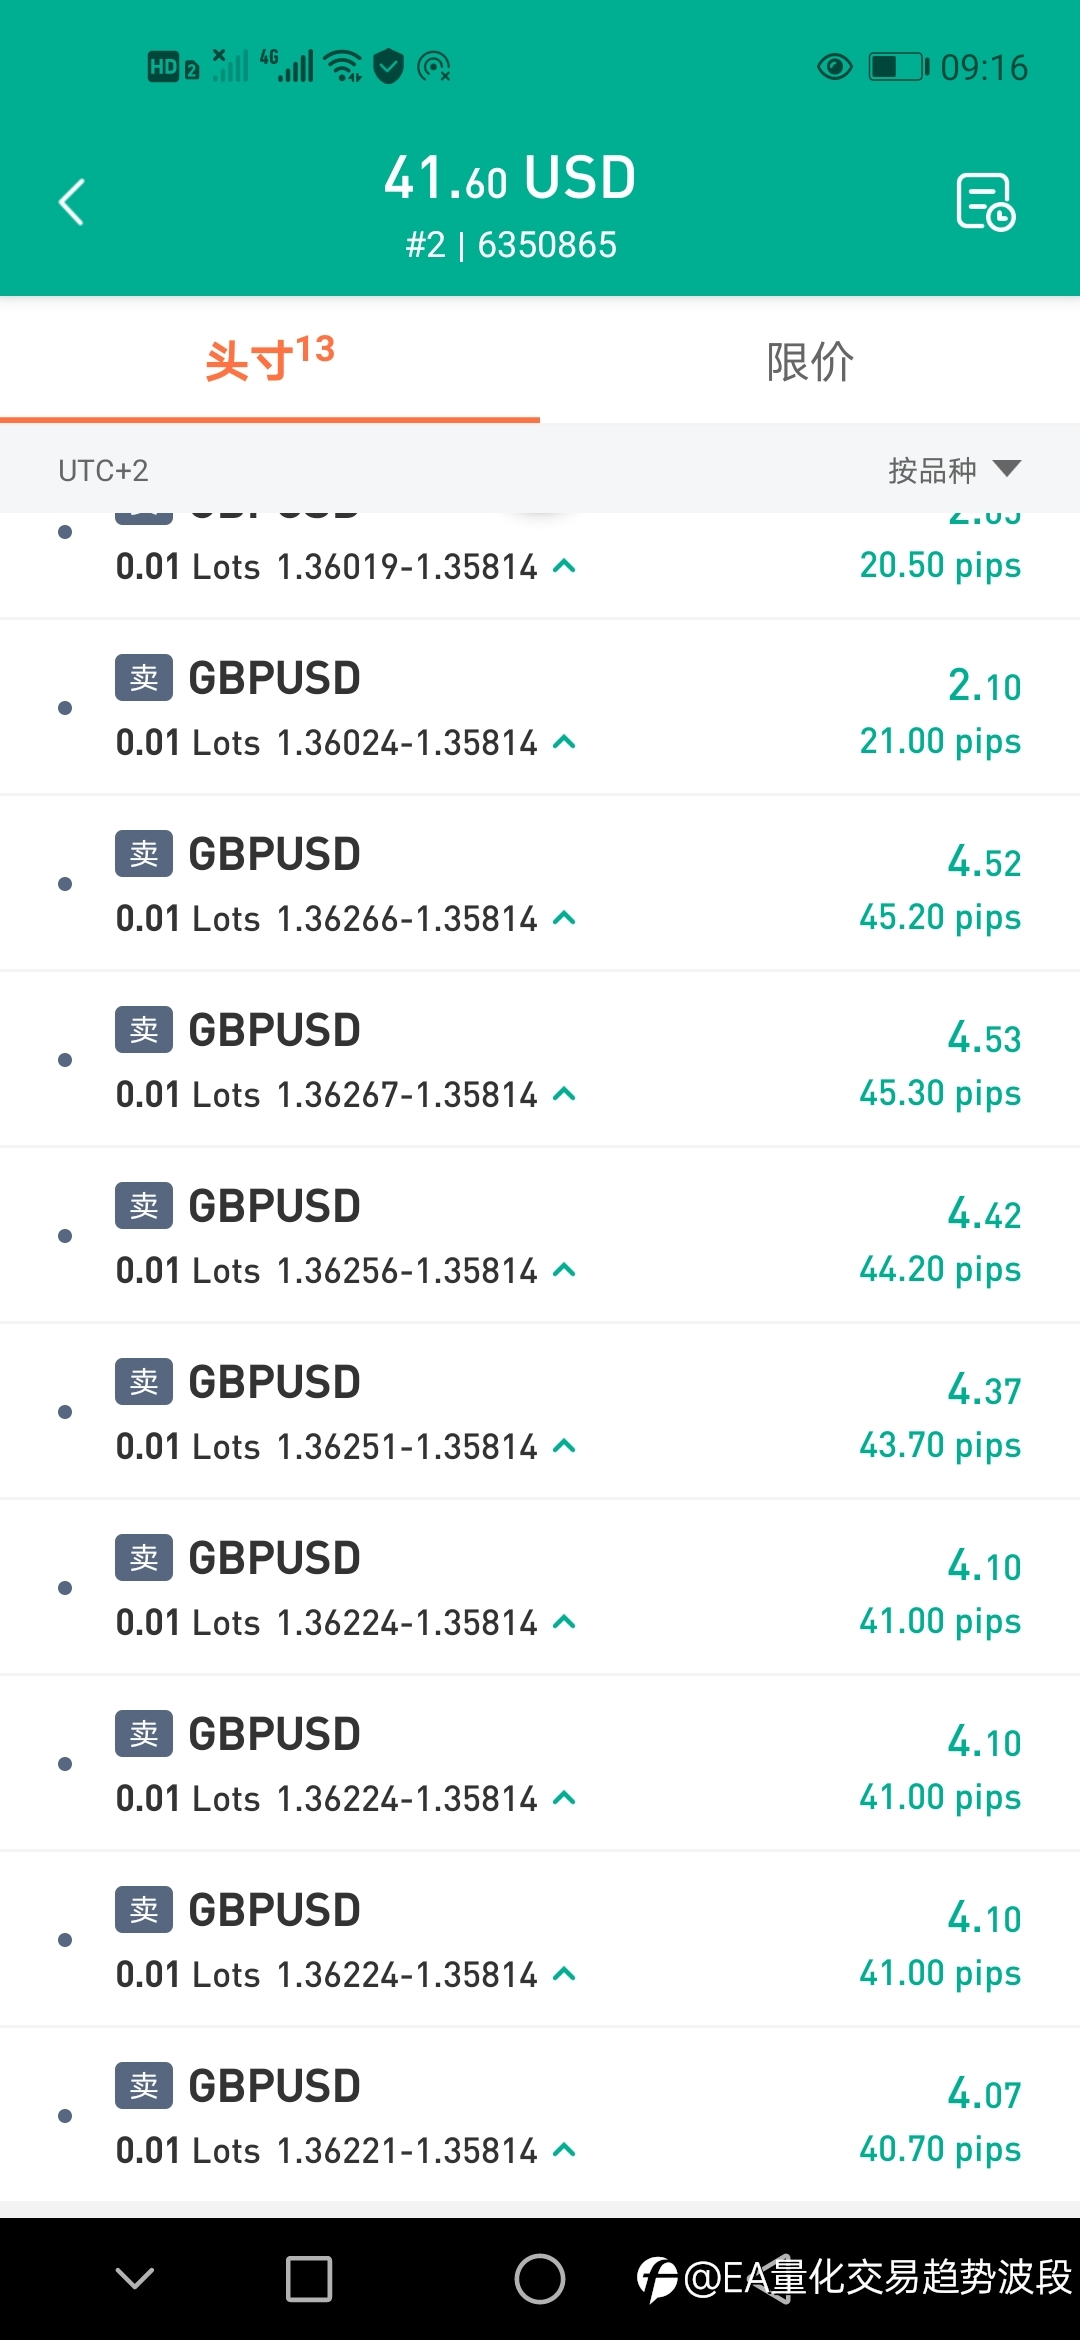The width and height of the screenshot is (1080, 2340).
Task: Open the 40.70 pips GBPUSD position
Action: click(540, 2116)
